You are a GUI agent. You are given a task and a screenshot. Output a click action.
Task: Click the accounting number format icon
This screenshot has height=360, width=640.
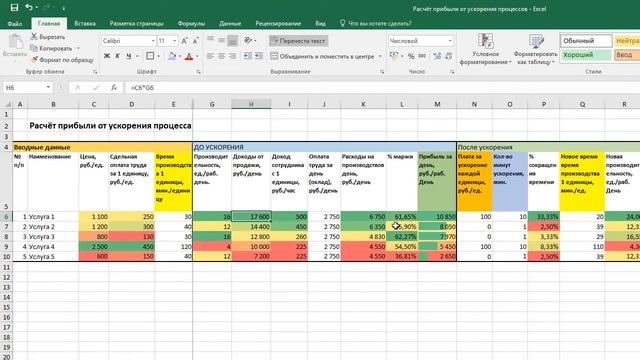[x=394, y=56]
